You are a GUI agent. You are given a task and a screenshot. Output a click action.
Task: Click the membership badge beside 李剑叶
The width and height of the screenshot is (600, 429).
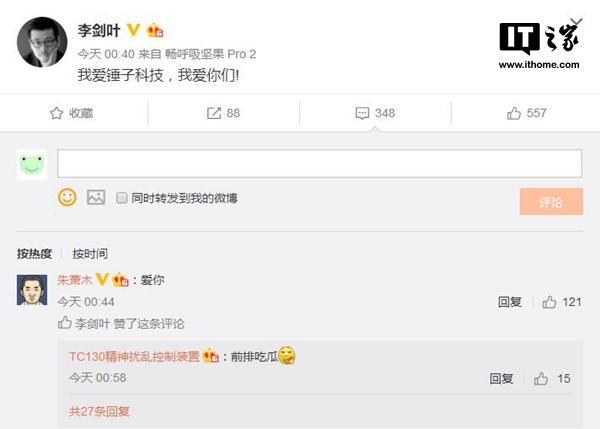[x=155, y=30]
